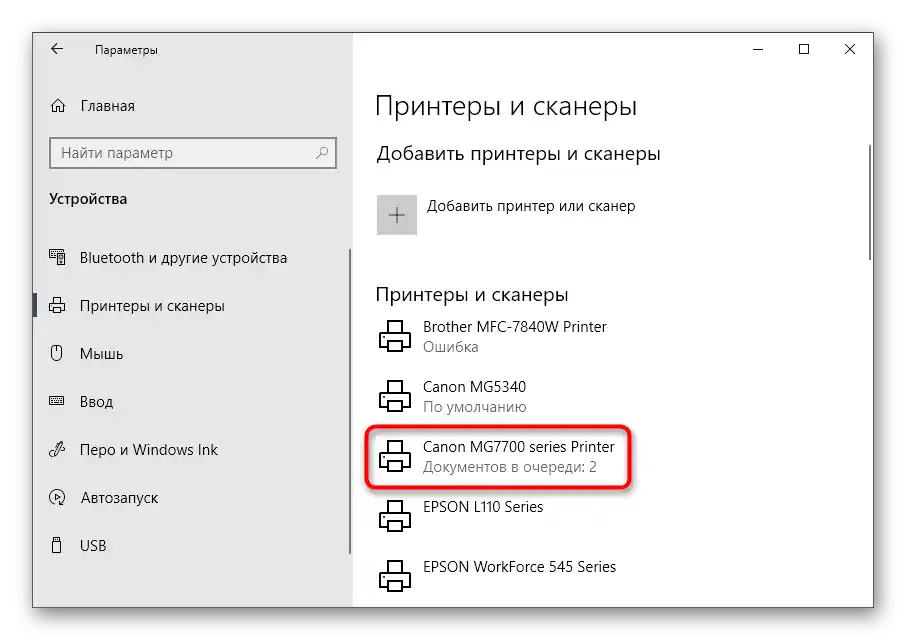Select Принтеры и сканеры in sidebar
The height and width of the screenshot is (640, 906).
[152, 306]
